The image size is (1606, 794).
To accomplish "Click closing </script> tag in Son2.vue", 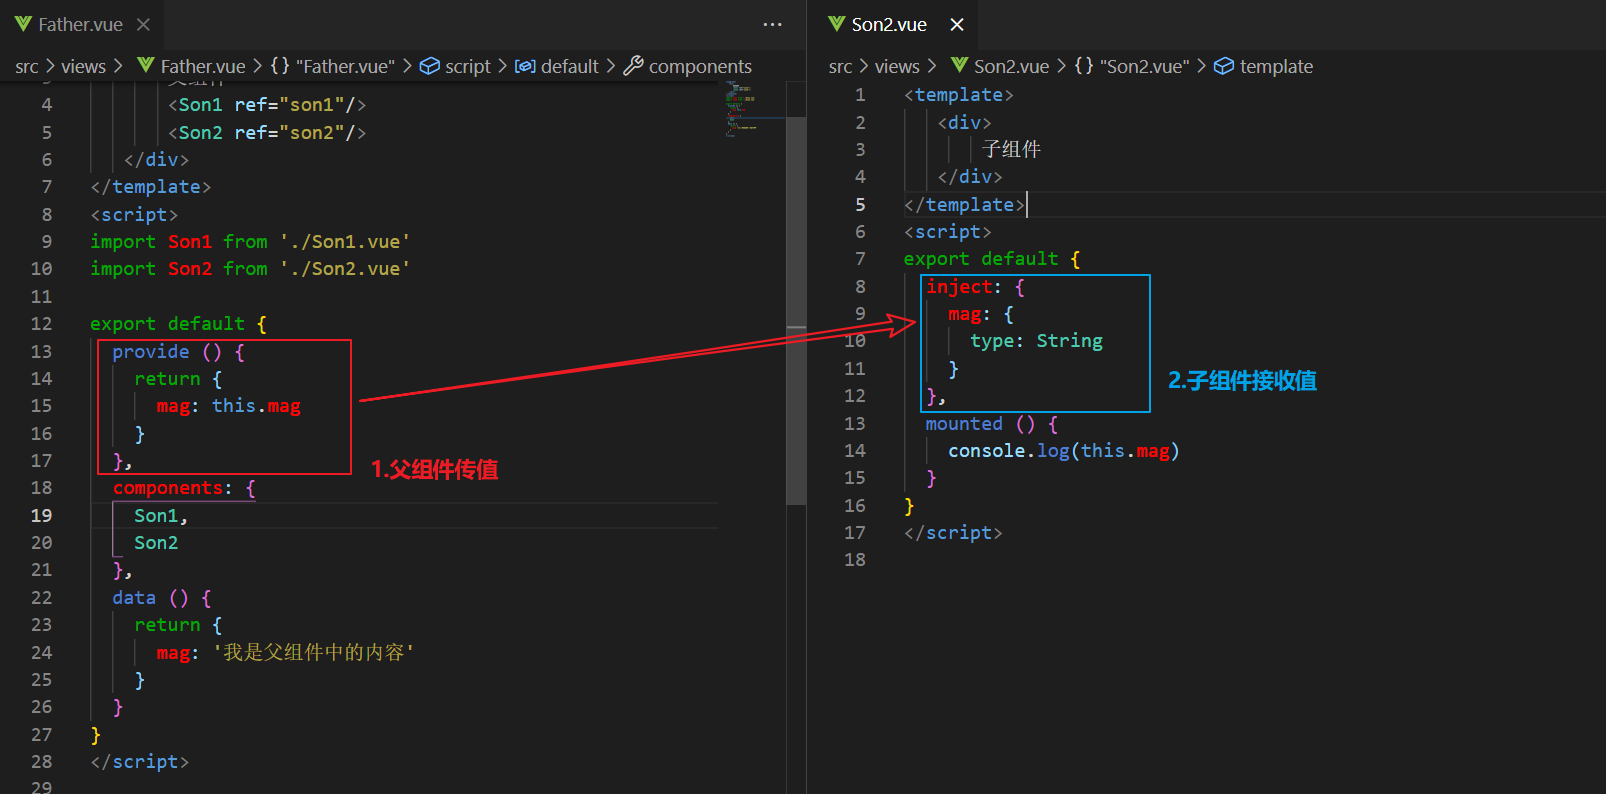I will tap(953, 532).
